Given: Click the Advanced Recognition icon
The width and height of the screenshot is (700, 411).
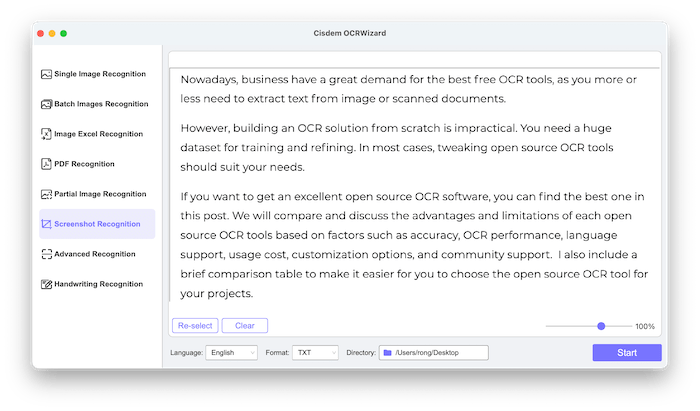Looking at the screenshot, I should click(46, 254).
